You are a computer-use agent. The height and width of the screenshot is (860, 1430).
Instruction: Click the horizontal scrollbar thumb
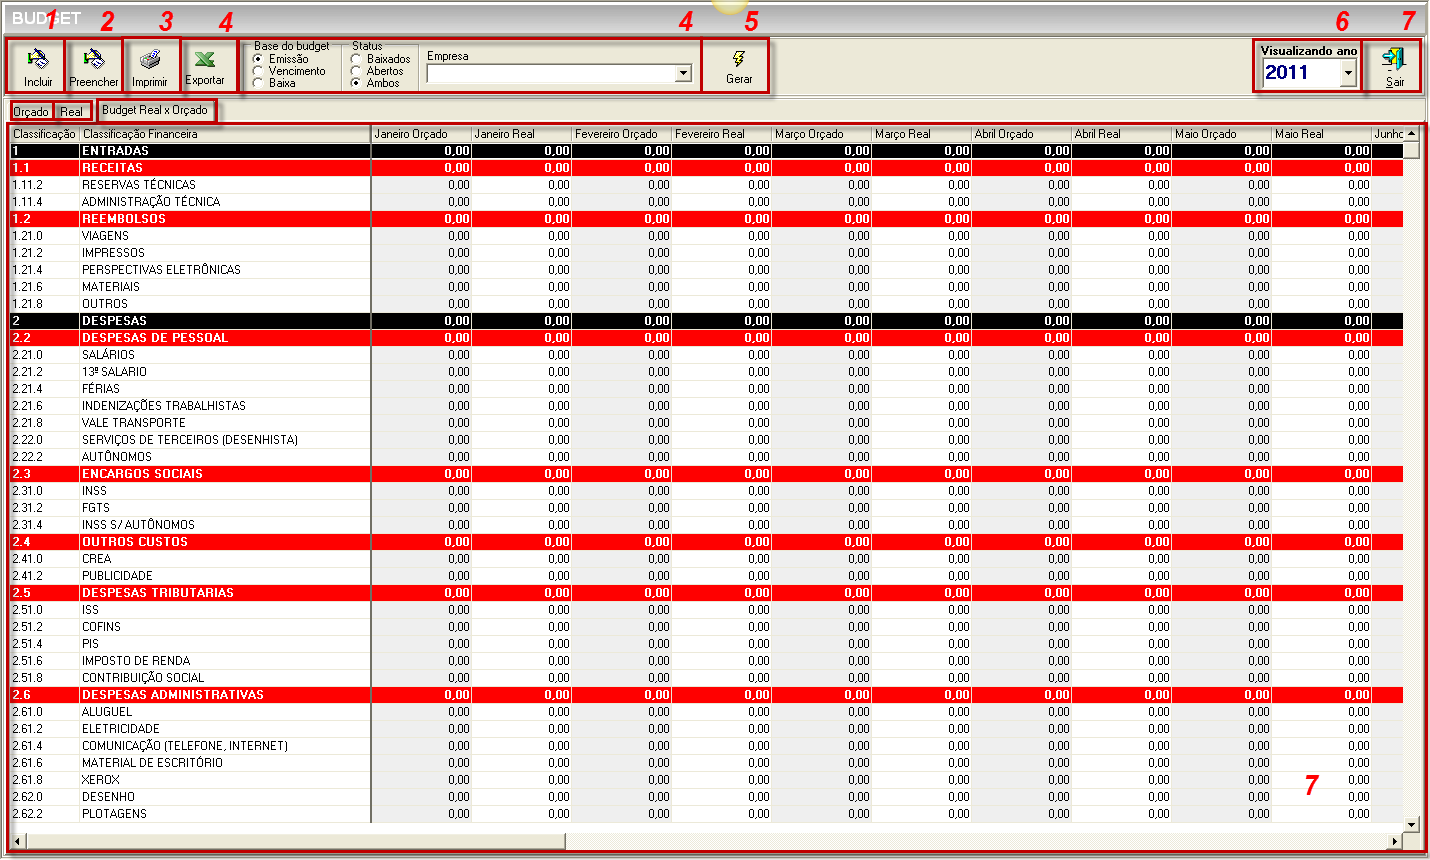pos(296,841)
